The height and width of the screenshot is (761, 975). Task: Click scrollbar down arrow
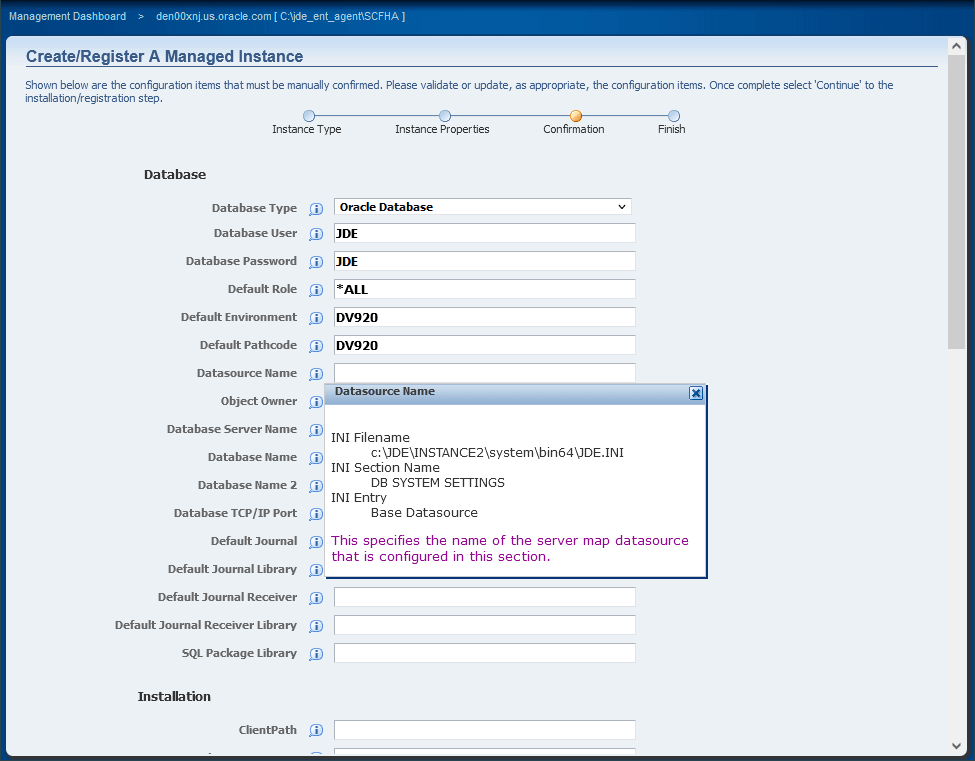coord(956,746)
